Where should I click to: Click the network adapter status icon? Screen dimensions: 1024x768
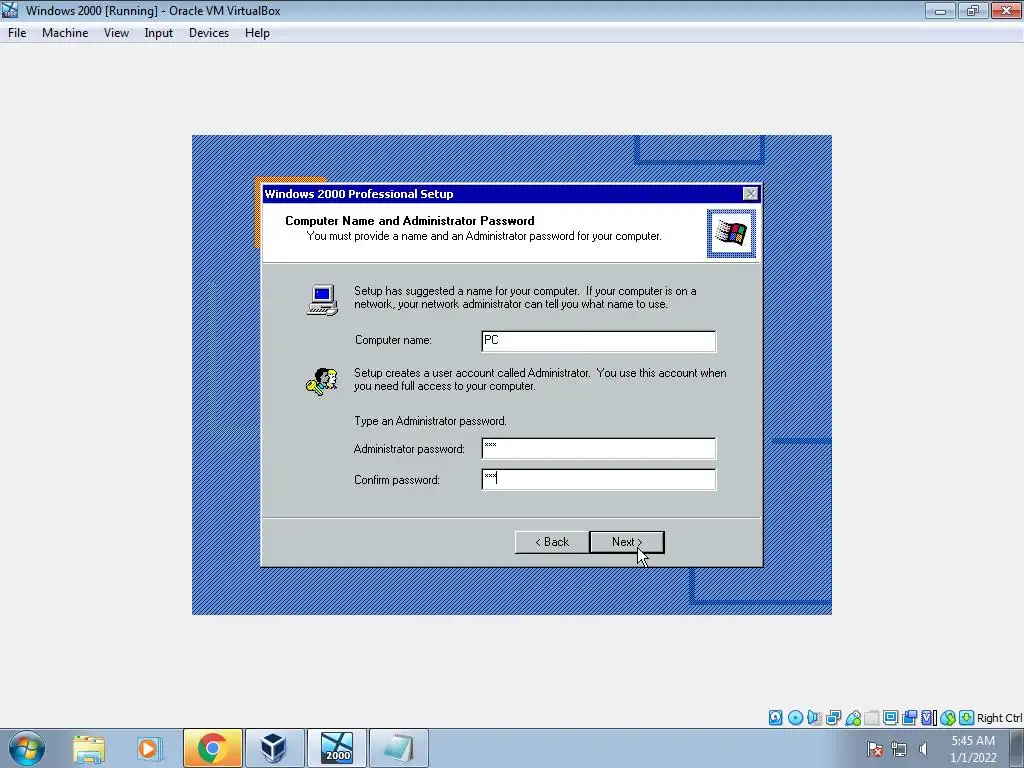pyautogui.click(x=833, y=718)
